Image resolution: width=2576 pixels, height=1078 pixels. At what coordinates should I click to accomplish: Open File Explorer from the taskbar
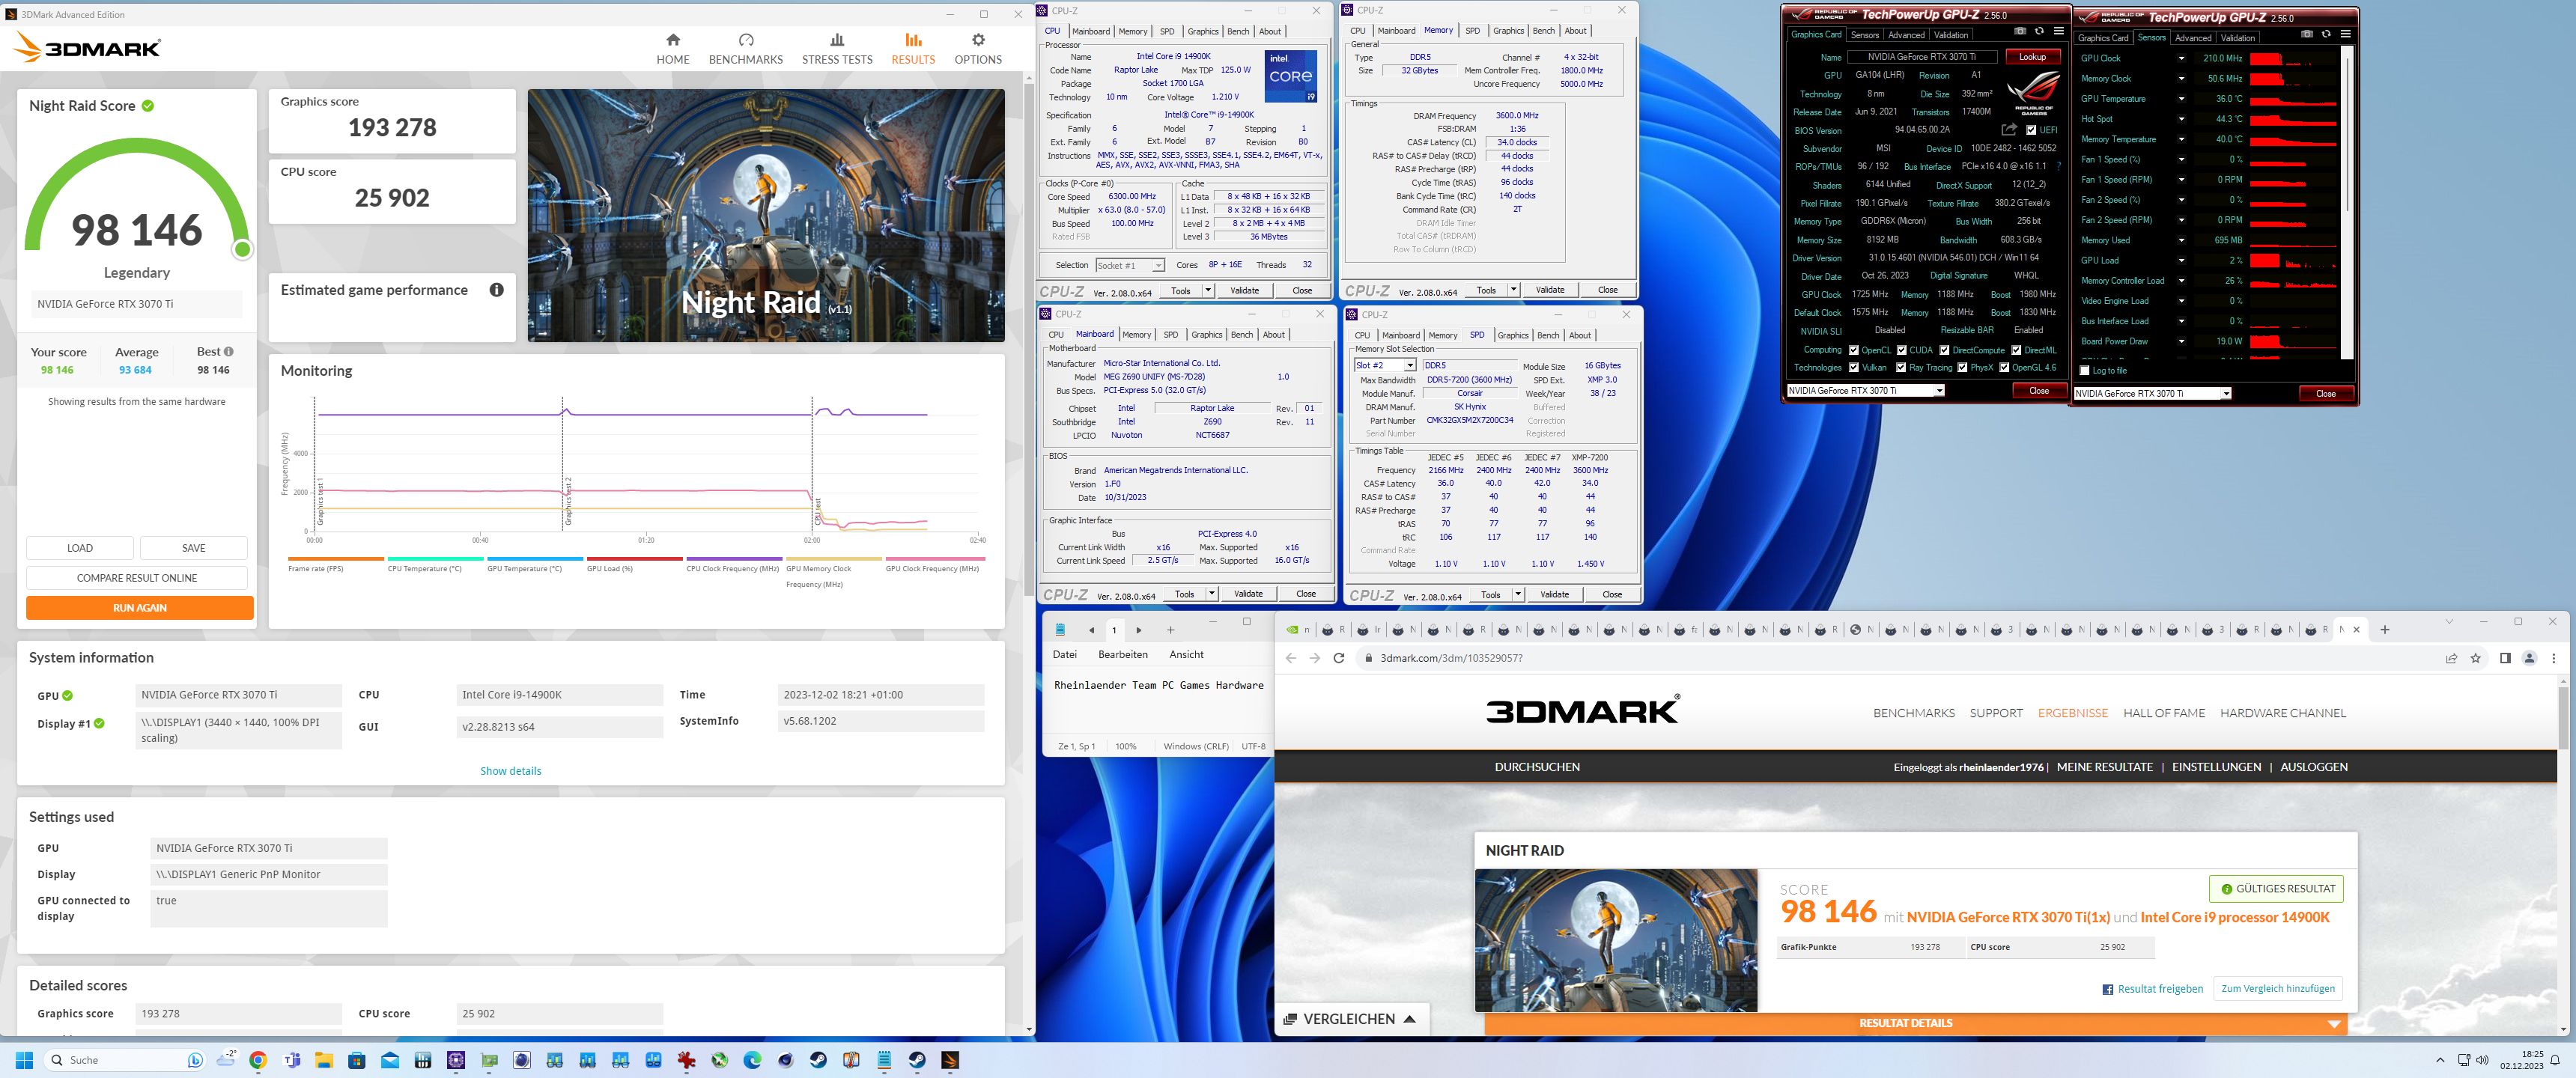coord(324,1060)
